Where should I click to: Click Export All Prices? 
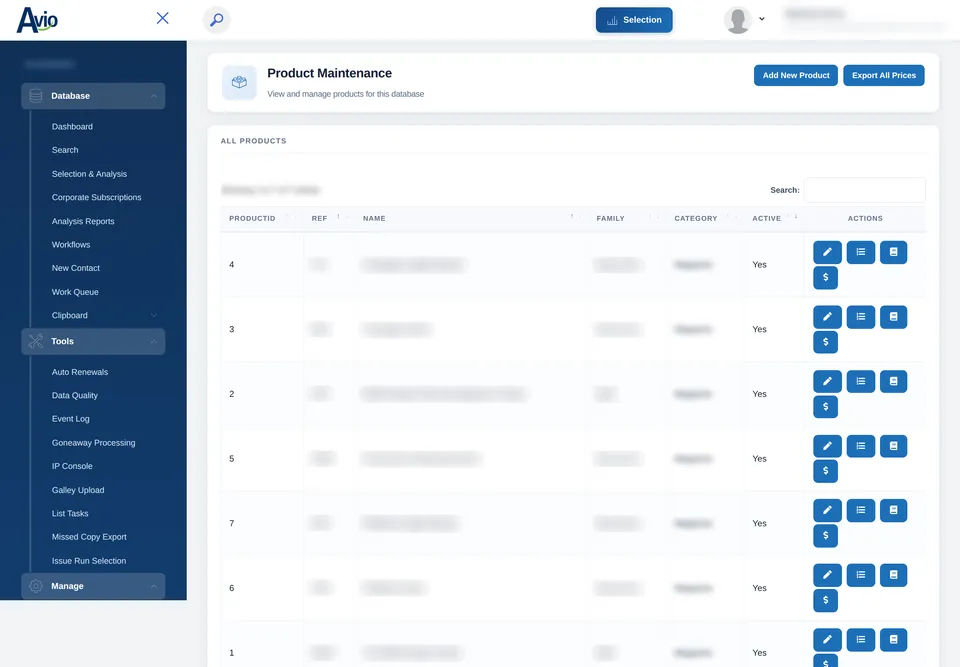pyautogui.click(x=883, y=75)
